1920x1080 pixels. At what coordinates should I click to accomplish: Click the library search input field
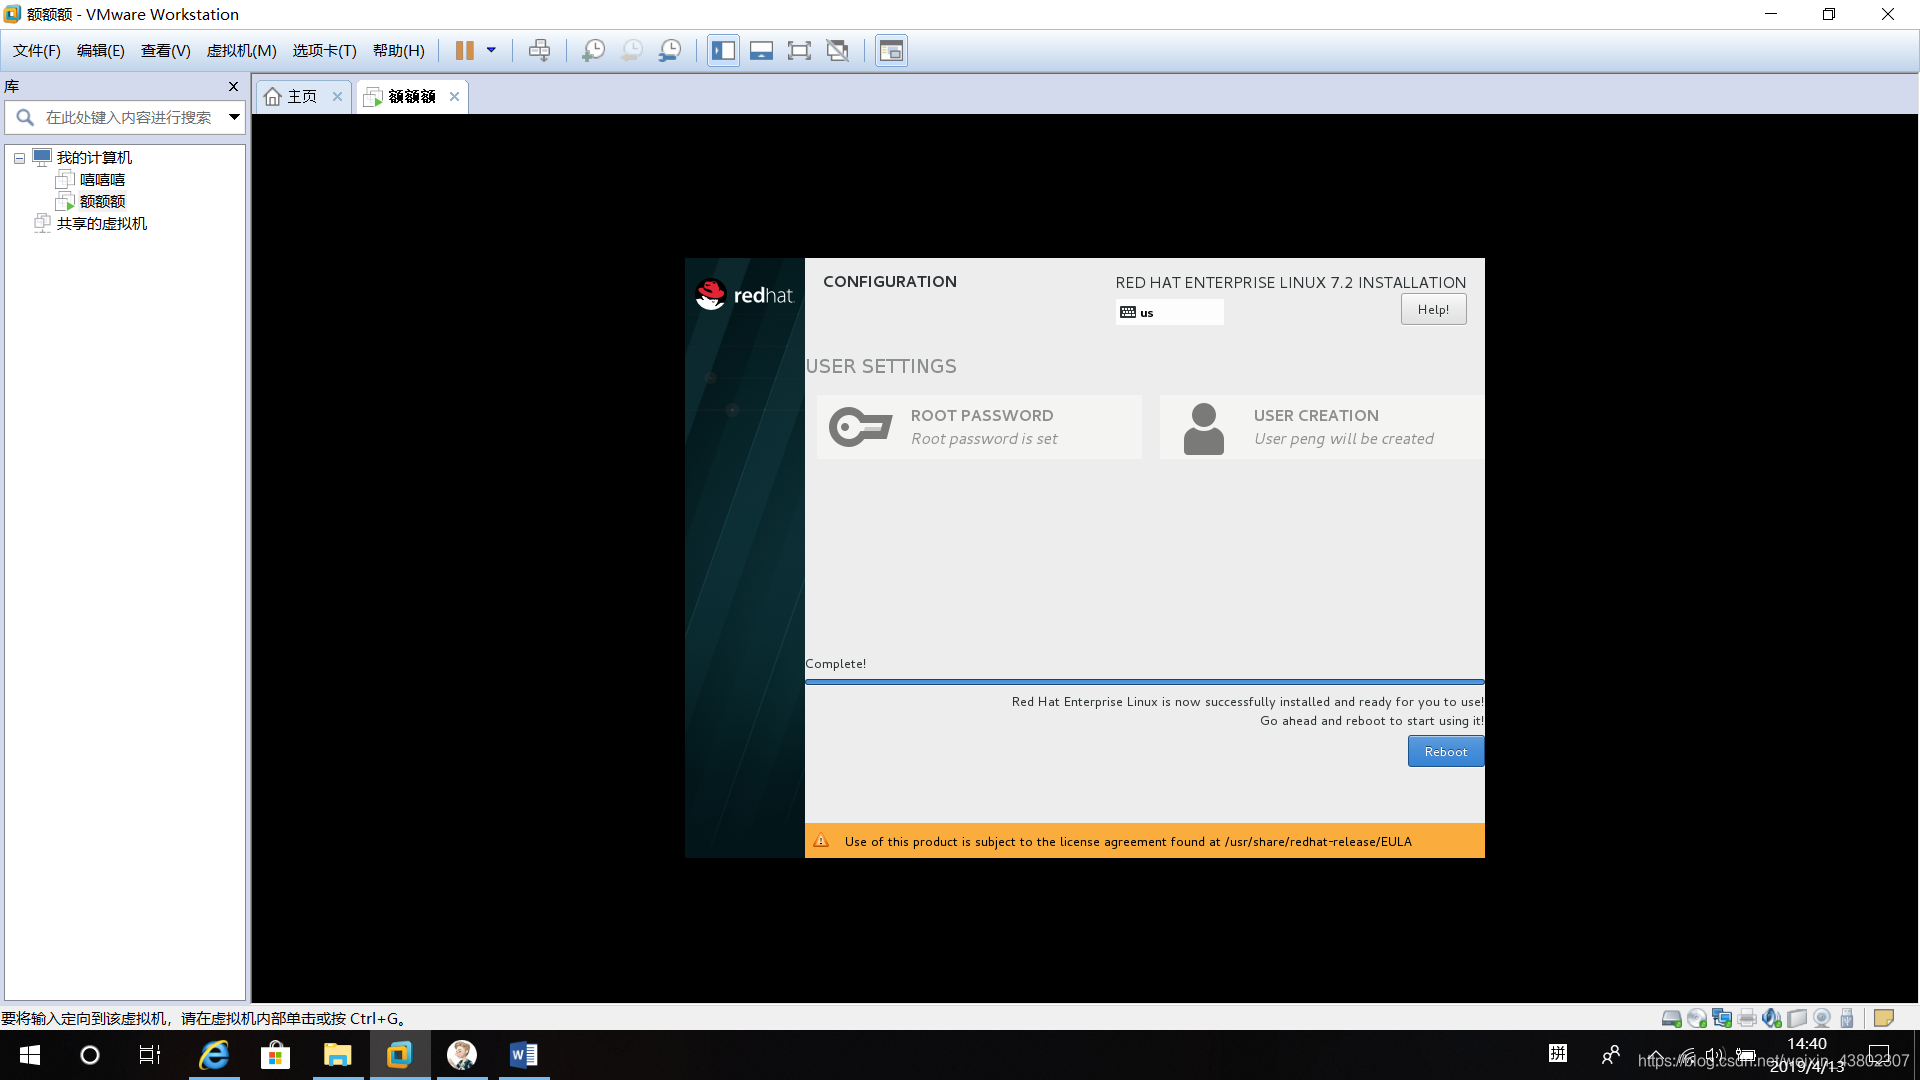pos(126,118)
